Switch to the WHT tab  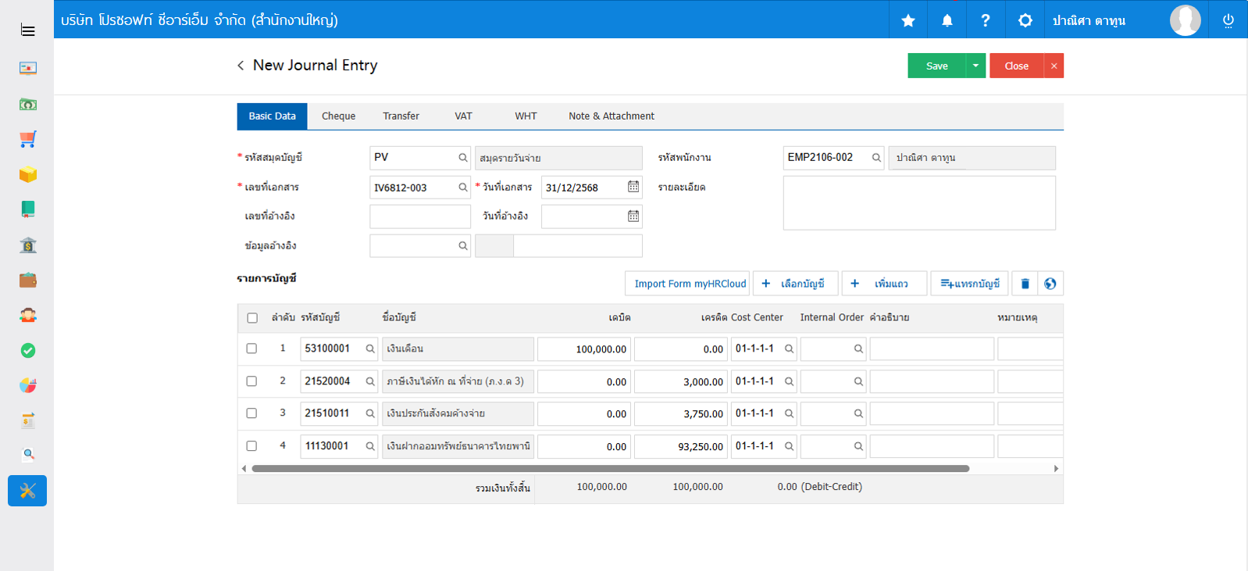pos(526,116)
